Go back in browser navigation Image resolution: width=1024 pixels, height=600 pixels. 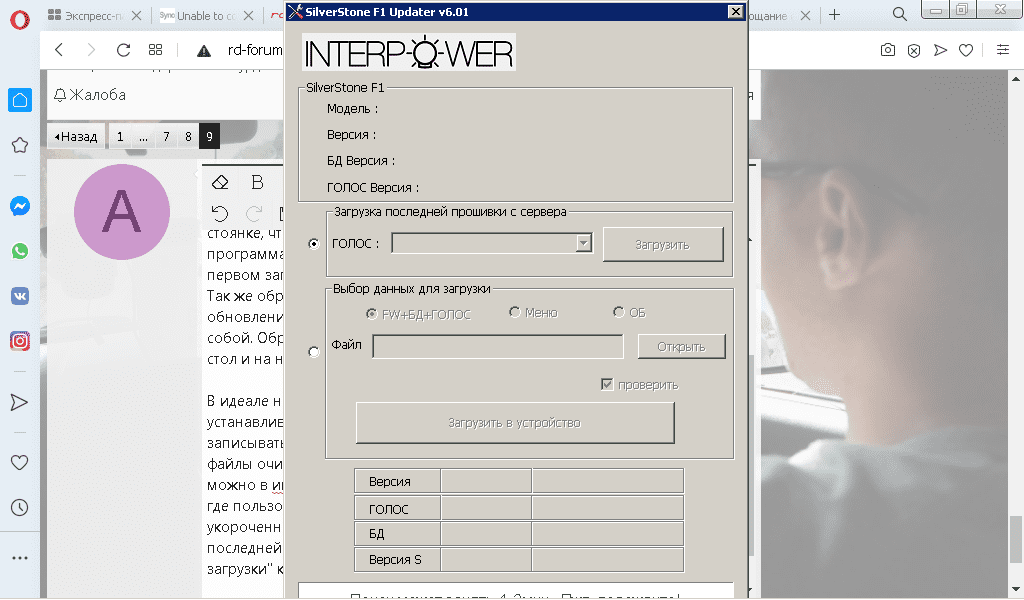click(59, 50)
